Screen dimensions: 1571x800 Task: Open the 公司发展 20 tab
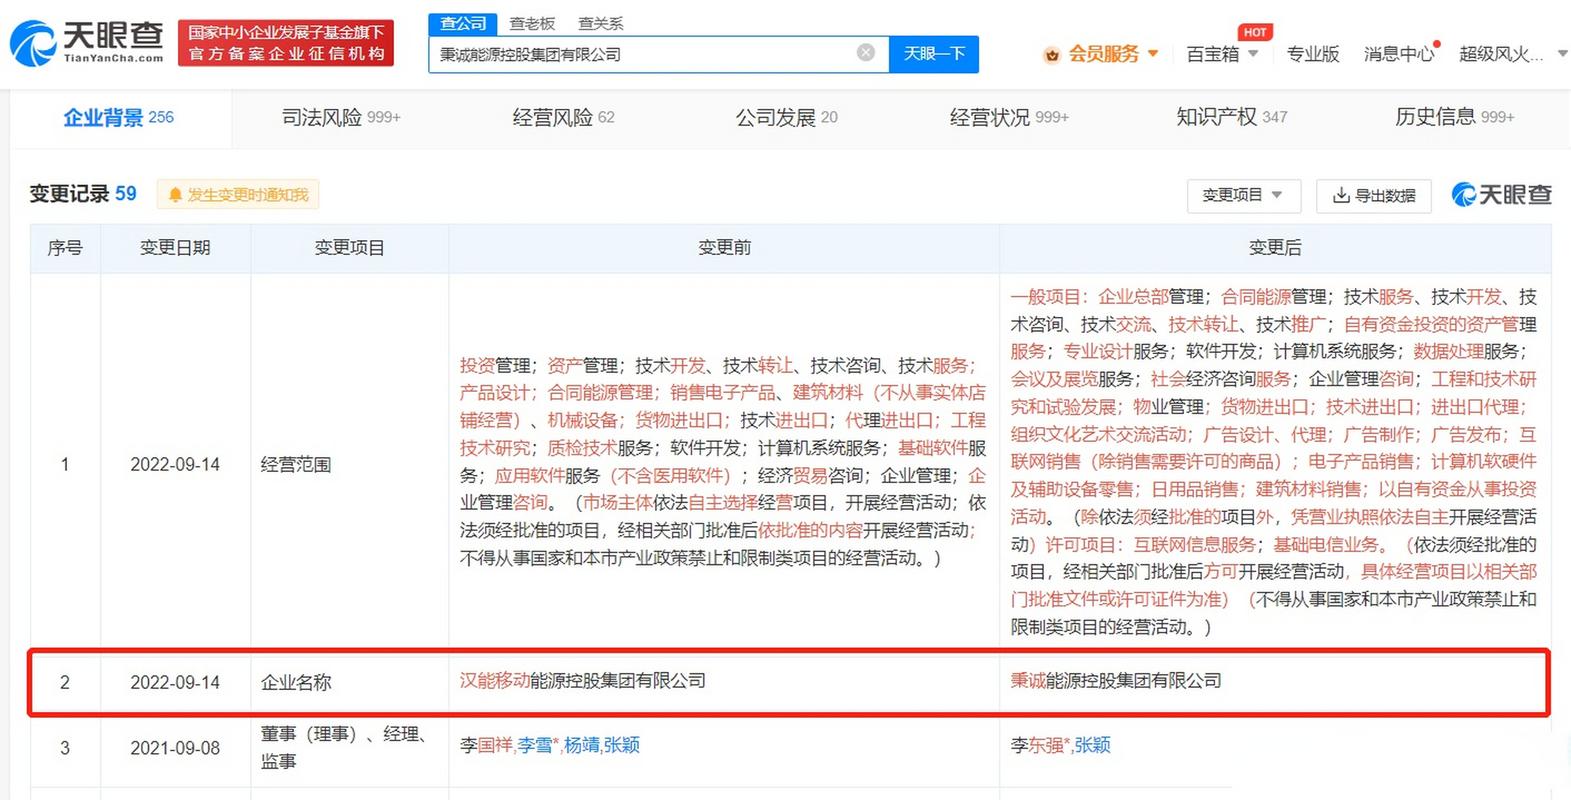point(786,118)
